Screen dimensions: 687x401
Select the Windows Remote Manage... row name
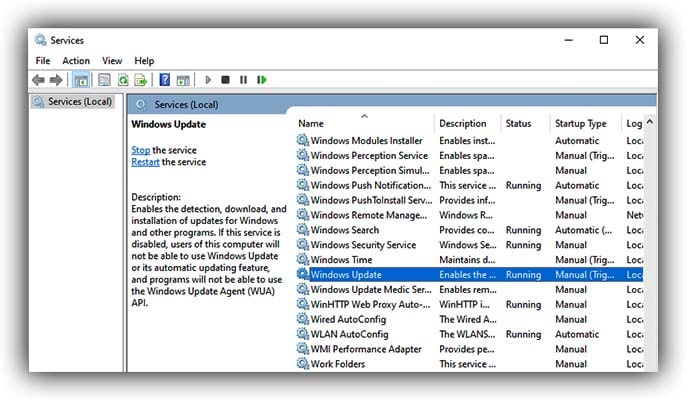pos(368,215)
